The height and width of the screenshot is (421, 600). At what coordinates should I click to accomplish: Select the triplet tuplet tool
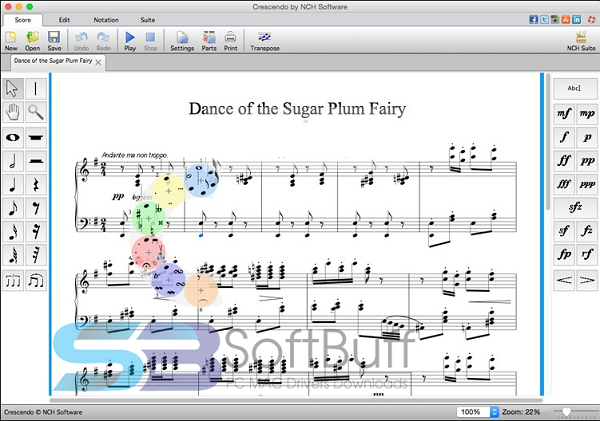tap(13, 281)
